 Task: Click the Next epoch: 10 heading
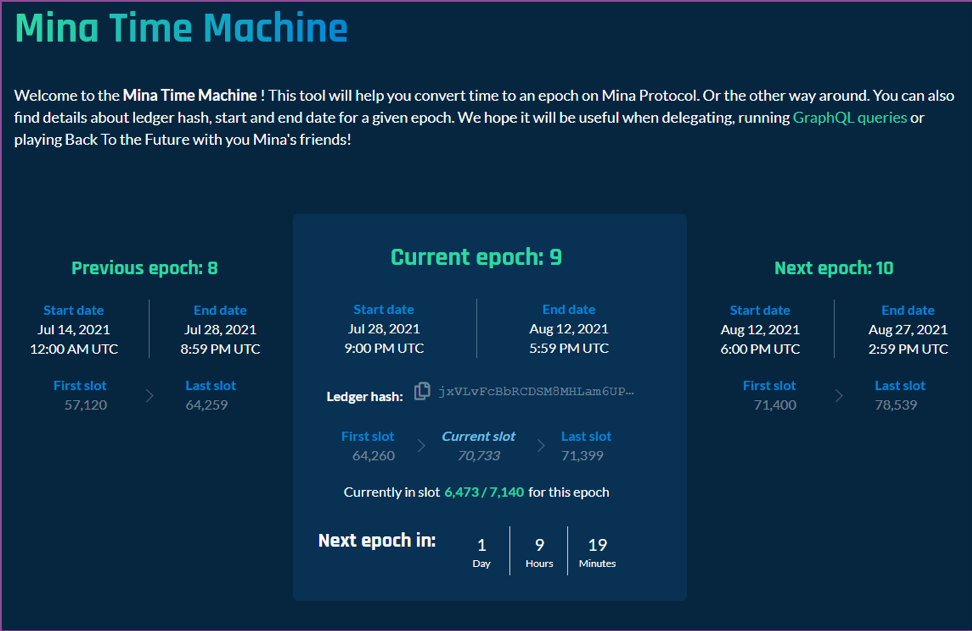click(834, 268)
